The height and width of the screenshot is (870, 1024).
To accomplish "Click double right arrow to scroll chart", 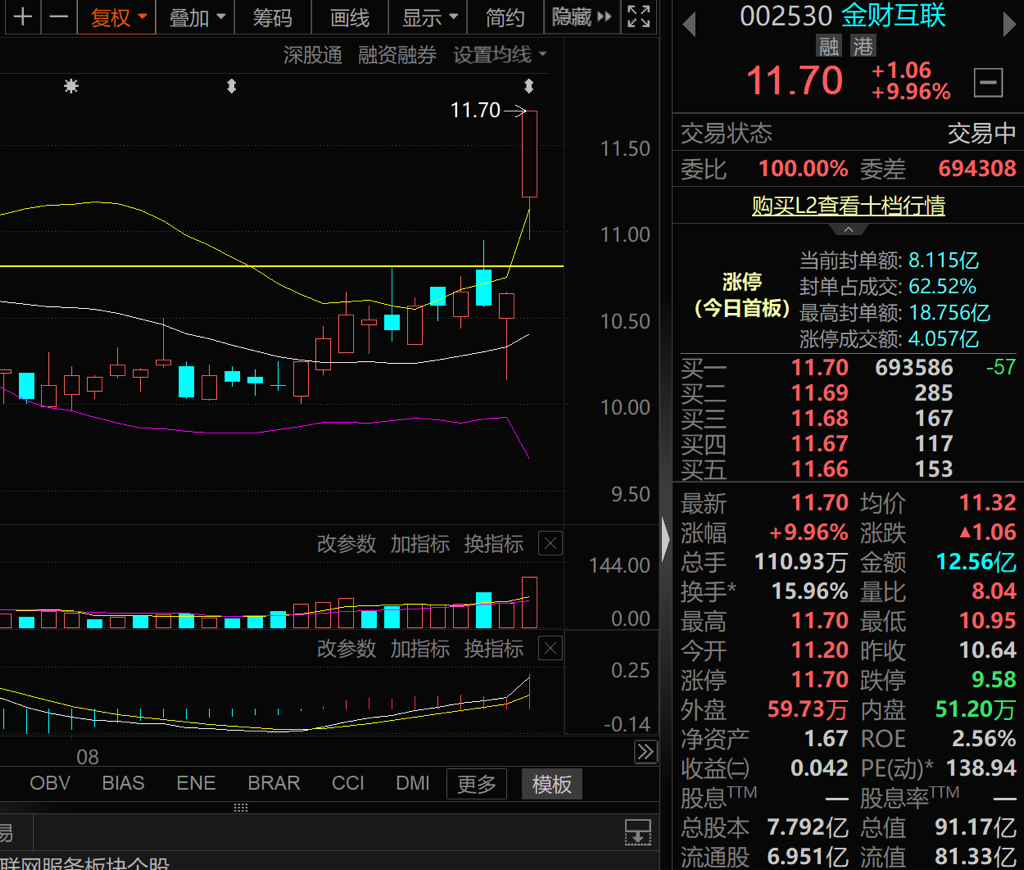I will point(645,752).
